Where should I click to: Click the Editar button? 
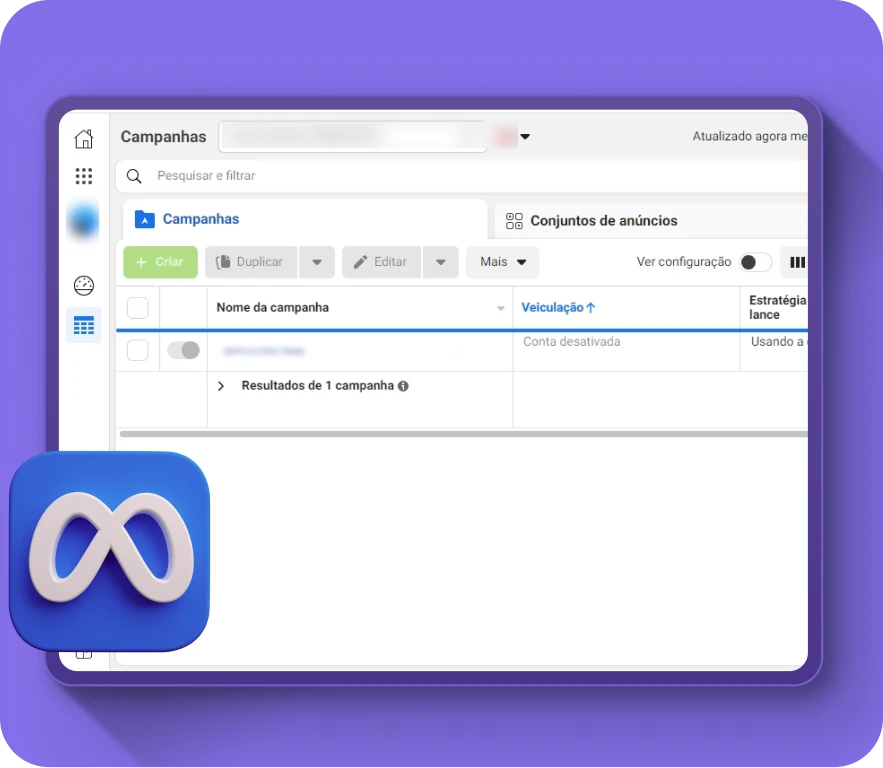click(381, 262)
